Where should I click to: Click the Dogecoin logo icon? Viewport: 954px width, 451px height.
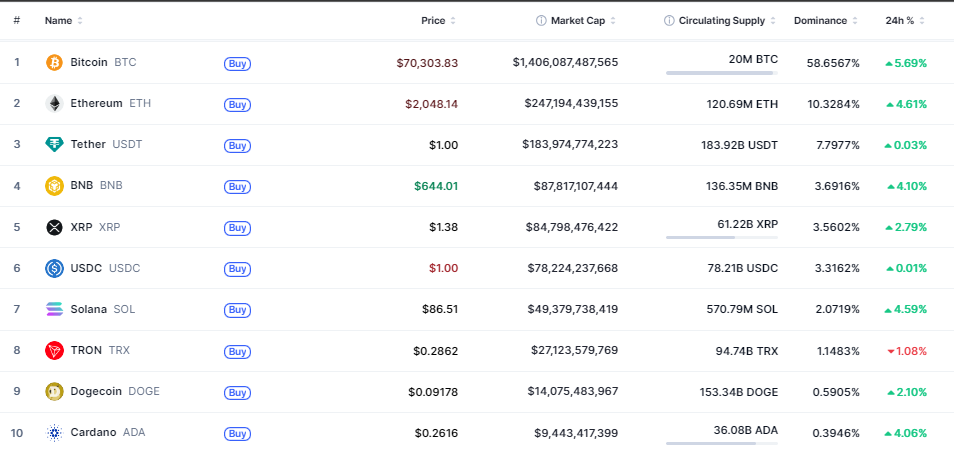(x=54, y=391)
